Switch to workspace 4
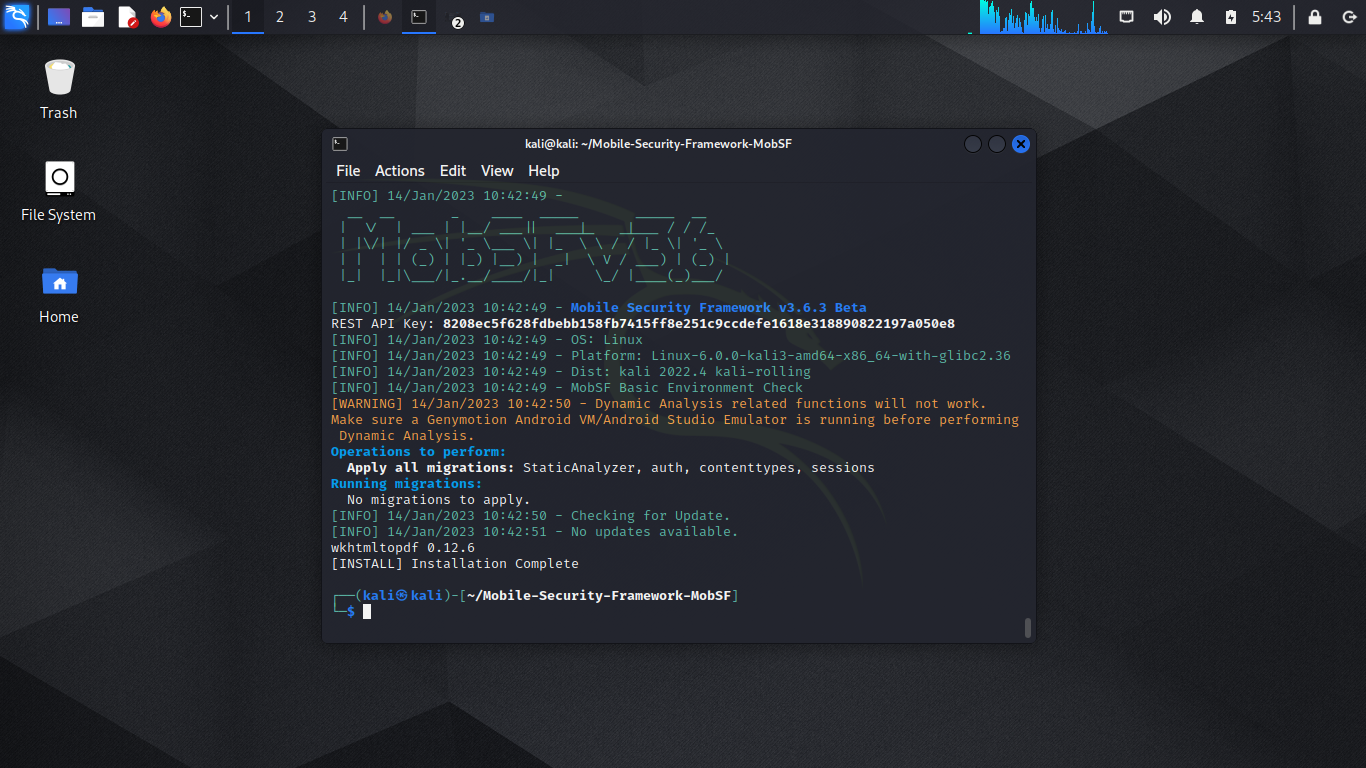The height and width of the screenshot is (768, 1366). point(344,17)
